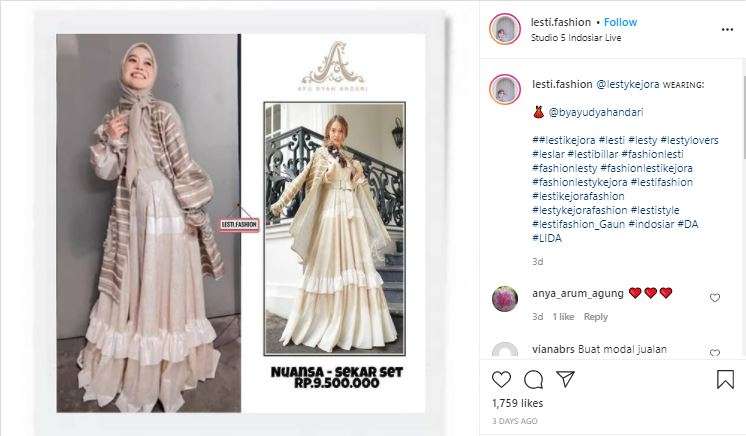
Task: Like the post with the heart icon
Action: click(x=501, y=379)
